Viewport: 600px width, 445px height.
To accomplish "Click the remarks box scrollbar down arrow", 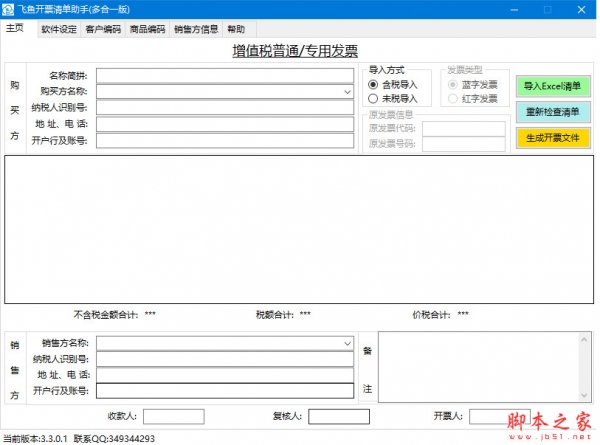I will pyautogui.click(x=583, y=395).
